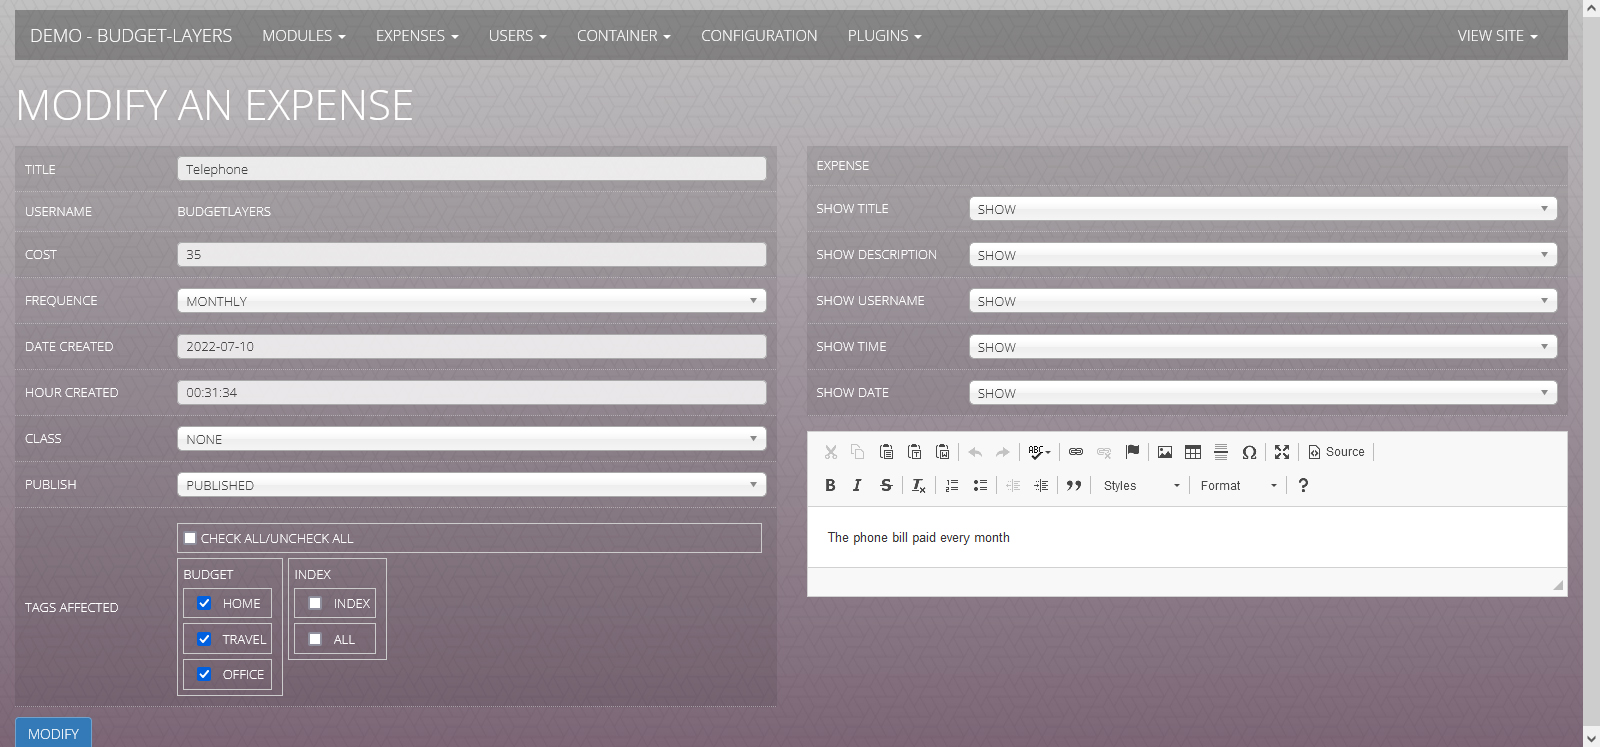Screen dimensions: 1600x747
Task: Insert a bulleted list
Action: 980,485
